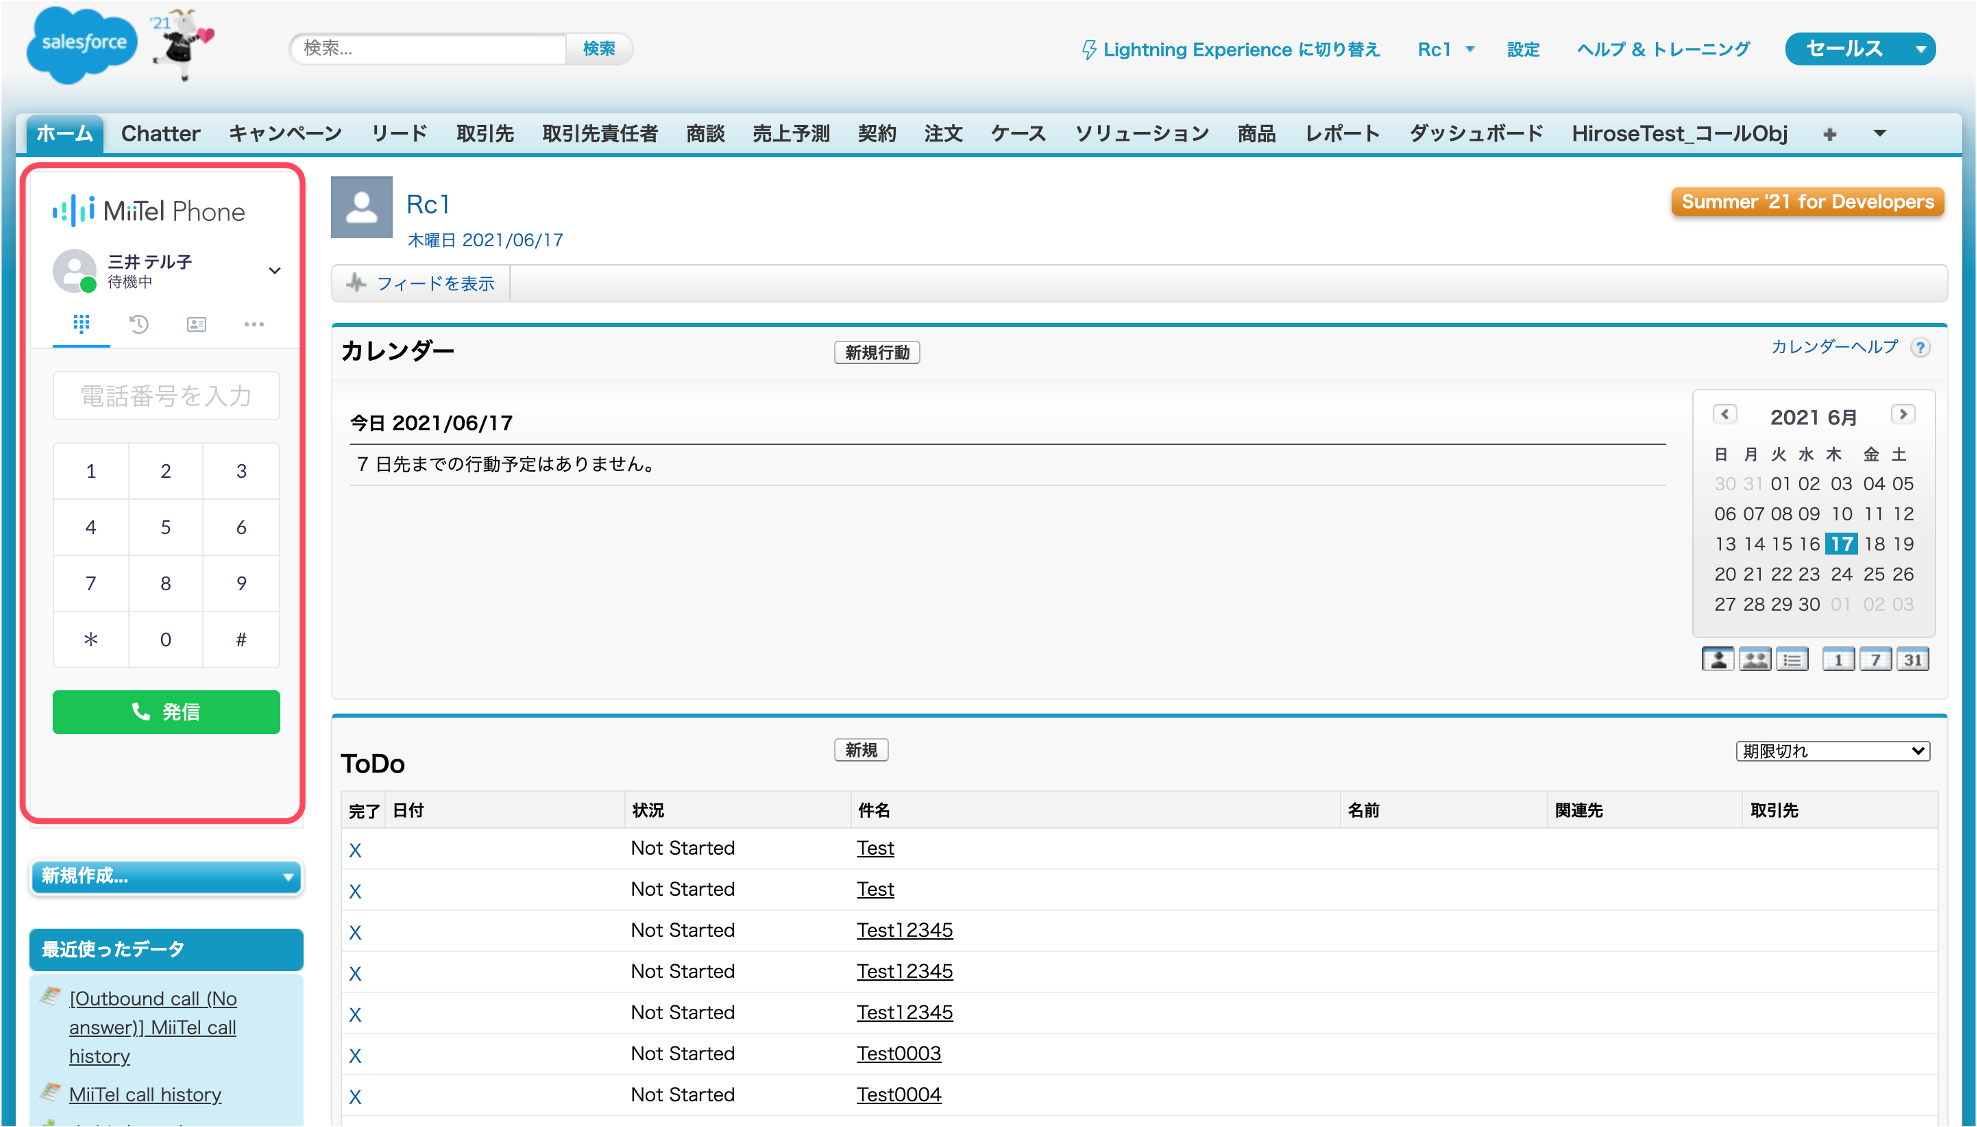Add a tab with the plus icon

pyautogui.click(x=1829, y=134)
